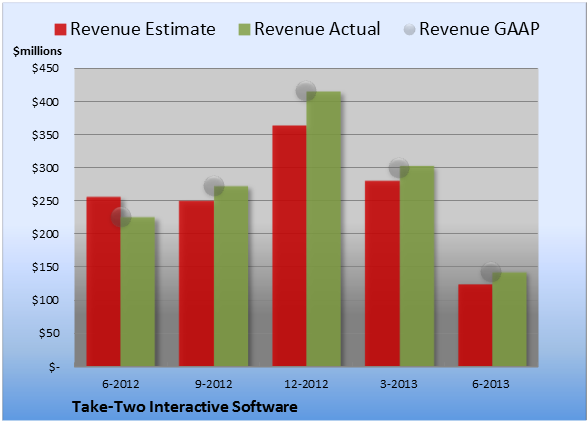Click the $300 axis value
588x422 pixels.
(45, 168)
